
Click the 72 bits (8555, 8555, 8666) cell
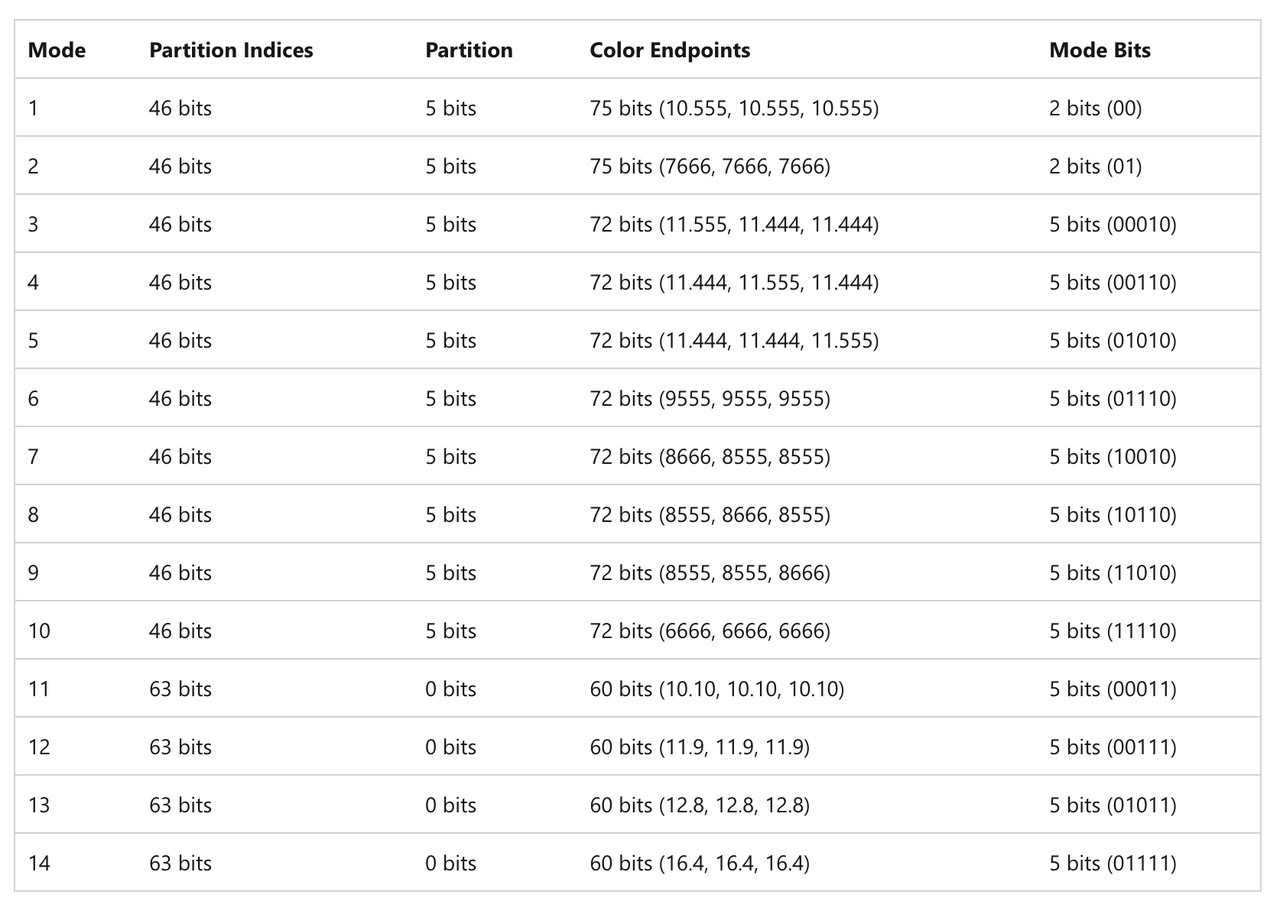pyautogui.click(x=710, y=572)
